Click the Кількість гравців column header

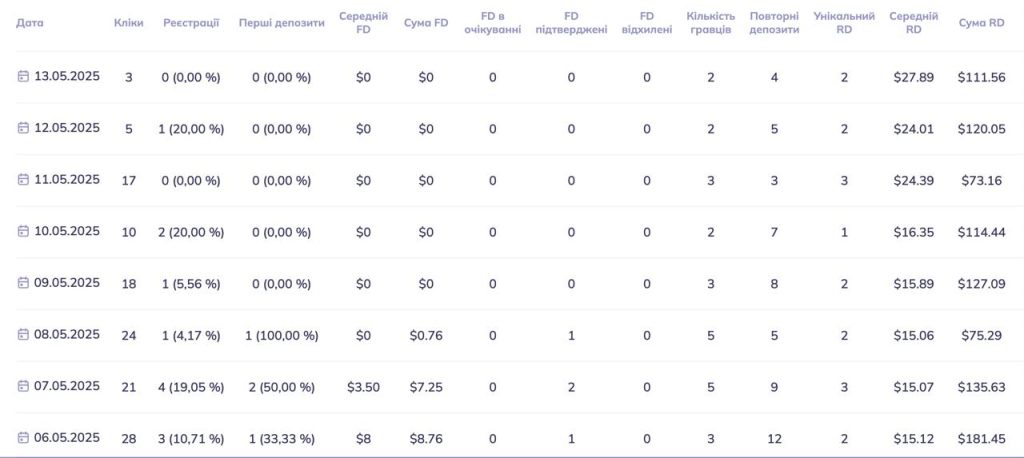click(711, 23)
